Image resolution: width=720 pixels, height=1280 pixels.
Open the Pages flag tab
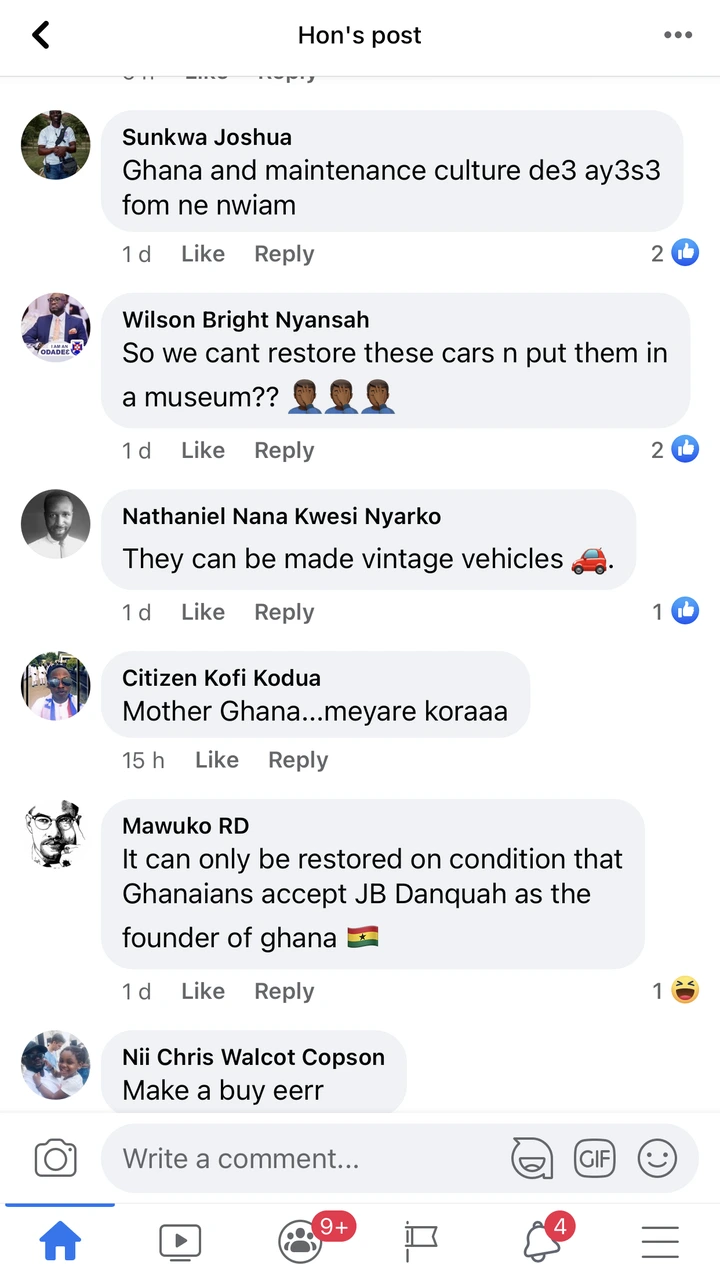click(x=420, y=1242)
